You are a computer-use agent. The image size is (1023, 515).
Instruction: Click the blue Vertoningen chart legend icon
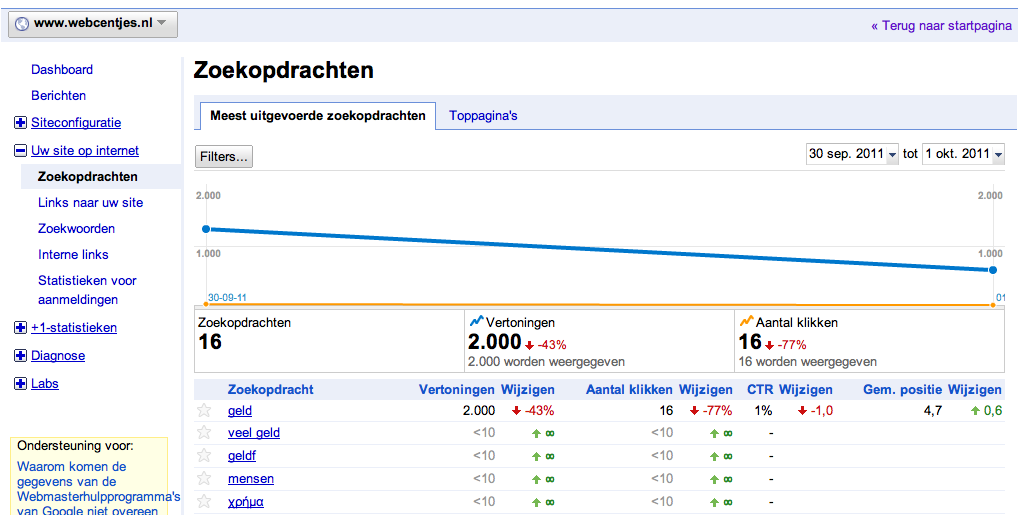(x=476, y=321)
